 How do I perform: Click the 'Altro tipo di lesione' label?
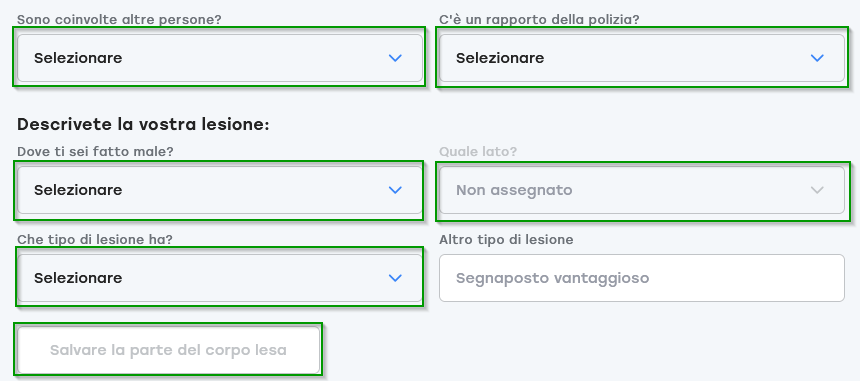coord(506,240)
